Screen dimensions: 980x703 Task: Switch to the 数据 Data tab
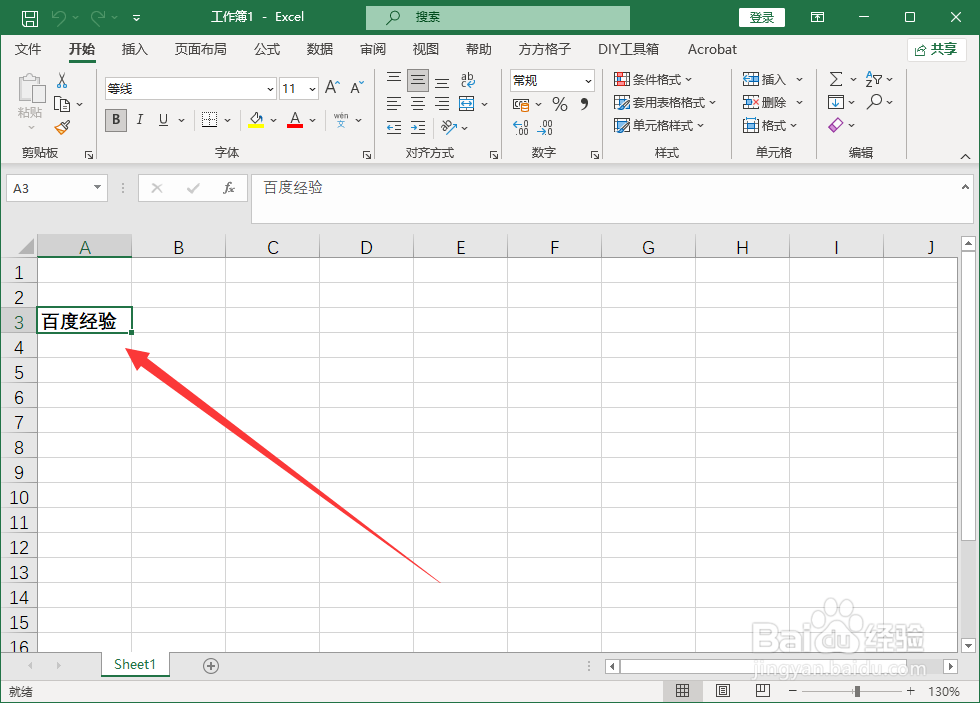click(319, 49)
